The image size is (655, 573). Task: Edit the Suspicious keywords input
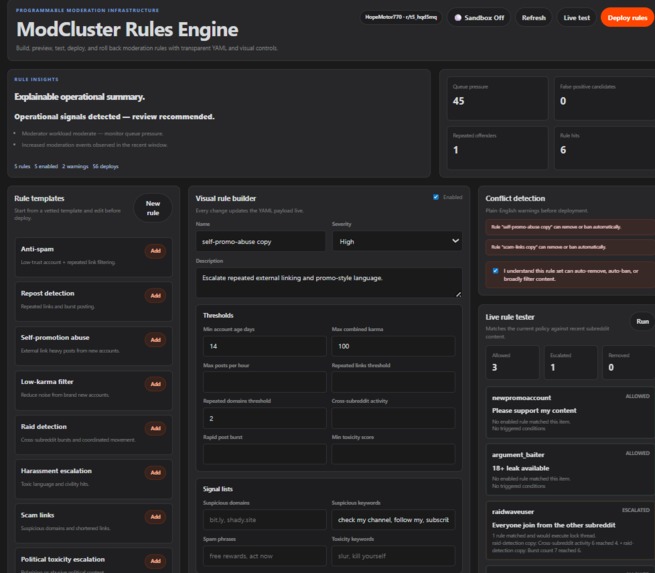pyautogui.click(x=394, y=520)
